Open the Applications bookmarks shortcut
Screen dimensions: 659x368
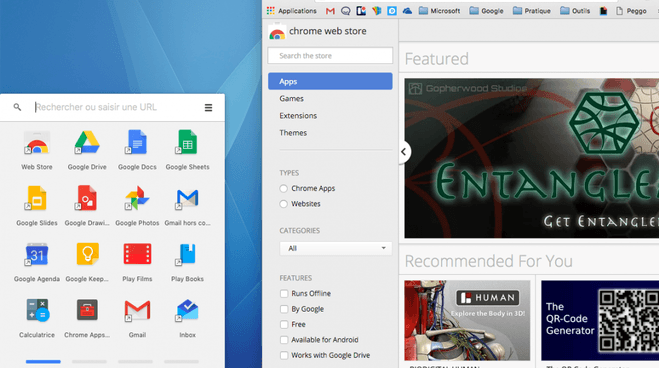click(x=292, y=11)
